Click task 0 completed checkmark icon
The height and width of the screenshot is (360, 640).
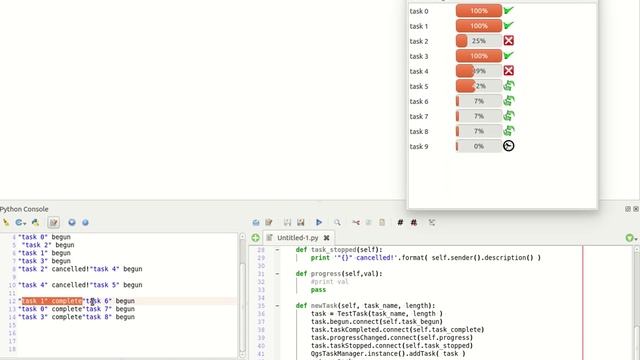click(509, 11)
